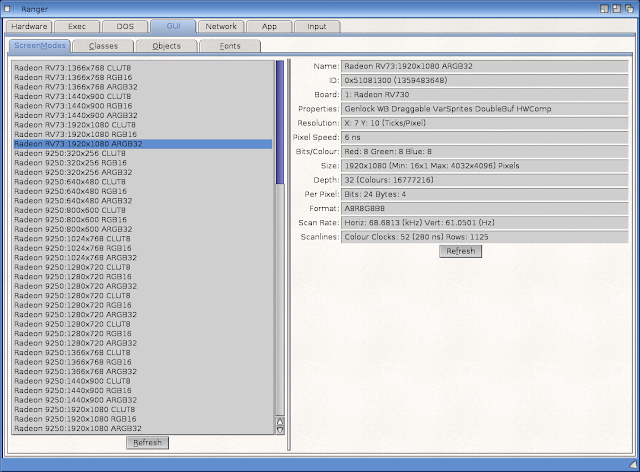This screenshot has height=472, width=640.
Task: Pick Radeon RV73:1920x1080 RGB16 row
Action: coord(143,134)
